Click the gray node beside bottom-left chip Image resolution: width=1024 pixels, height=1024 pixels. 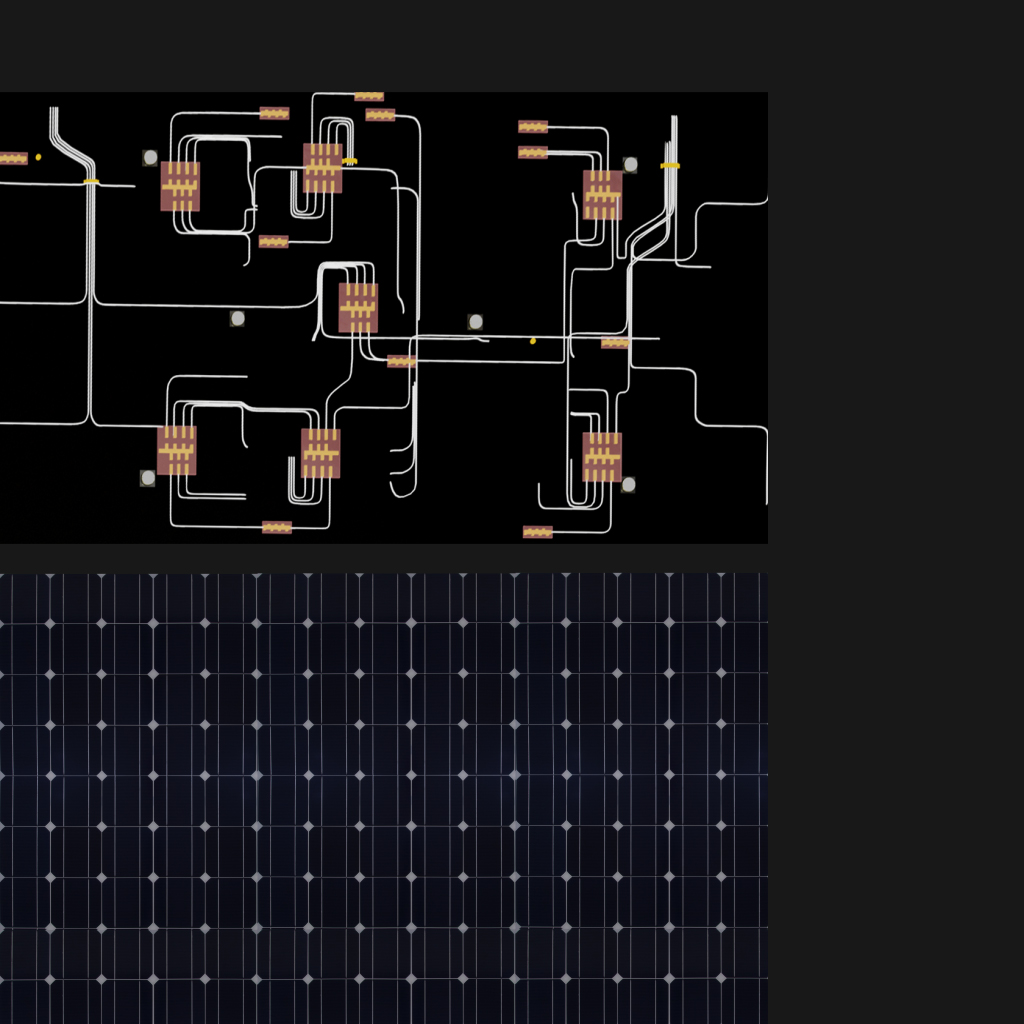(148, 478)
